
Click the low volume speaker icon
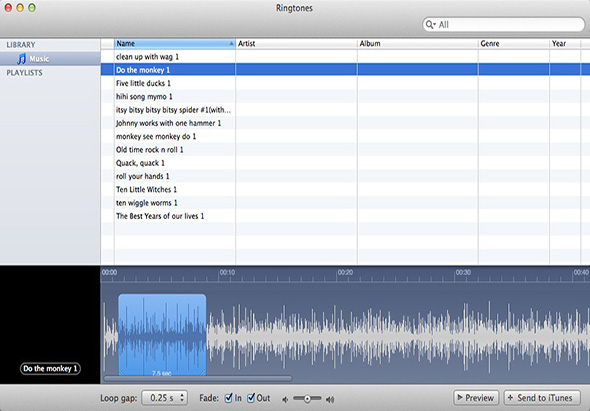(285, 399)
